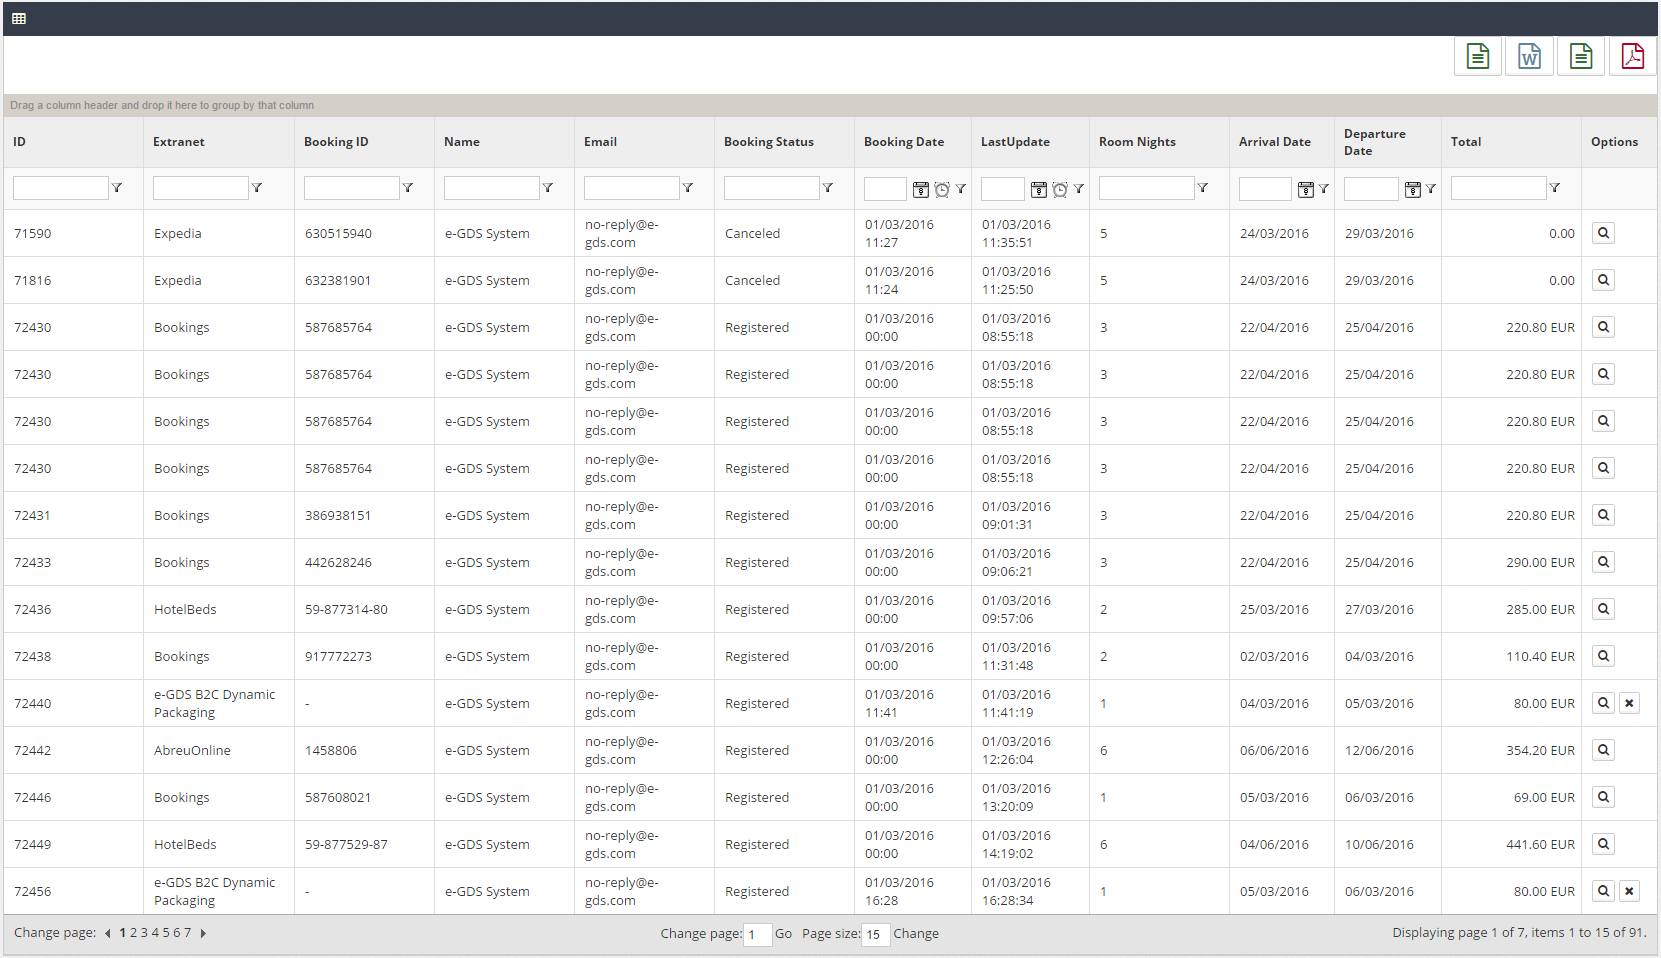
Task: Export using the green document icon beside the PDF icon
Action: pos(1581,57)
